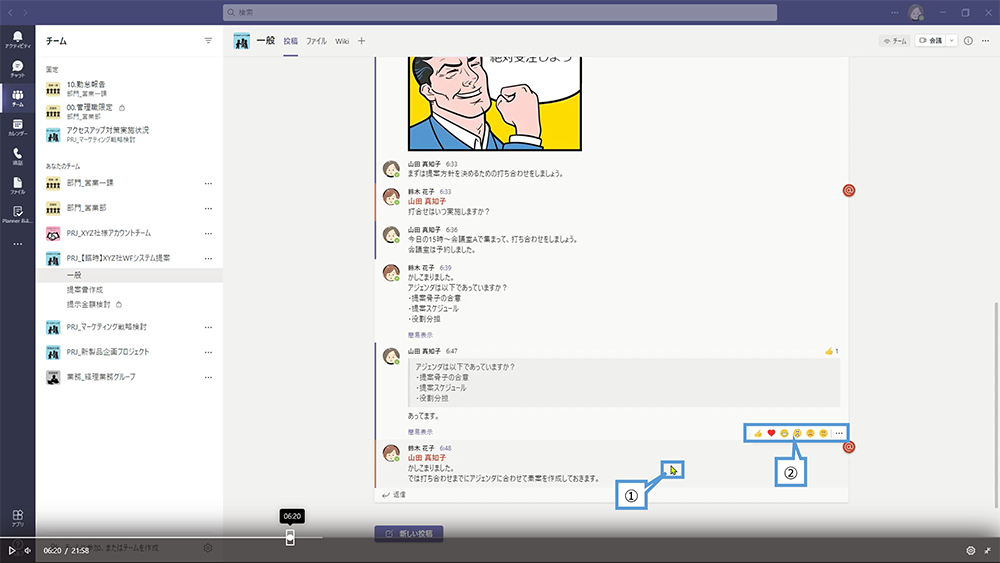Expand the 会議 meeting dropdown arrow

click(952, 41)
